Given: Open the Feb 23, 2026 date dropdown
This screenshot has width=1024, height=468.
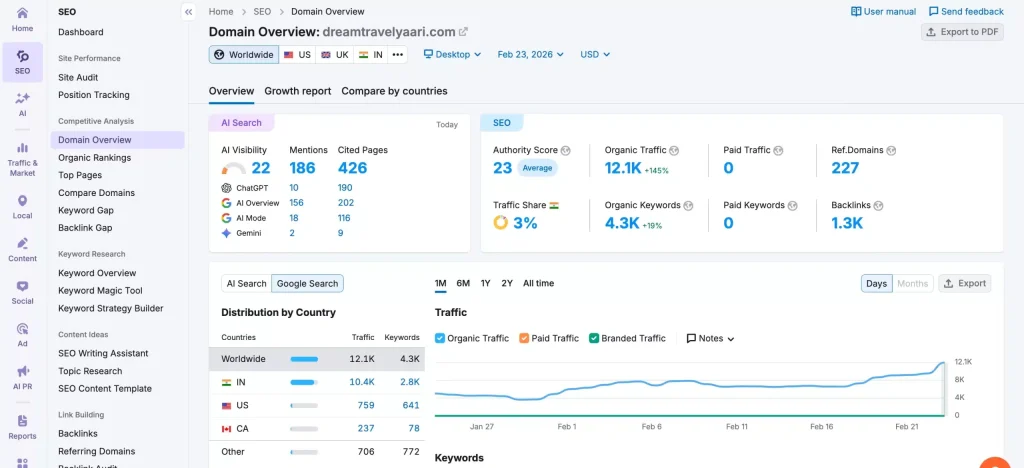Looking at the screenshot, I should click(530, 55).
